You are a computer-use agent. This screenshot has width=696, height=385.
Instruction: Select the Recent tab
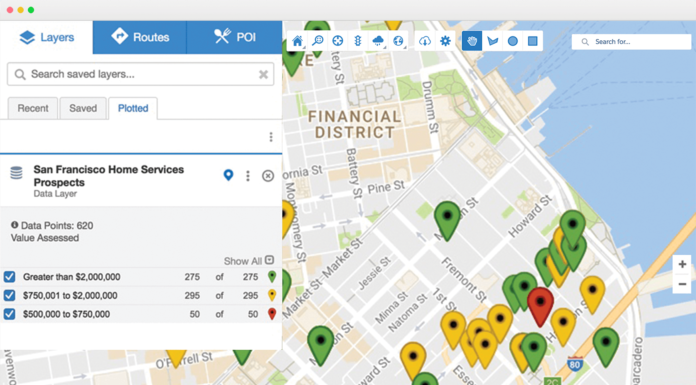coord(33,108)
